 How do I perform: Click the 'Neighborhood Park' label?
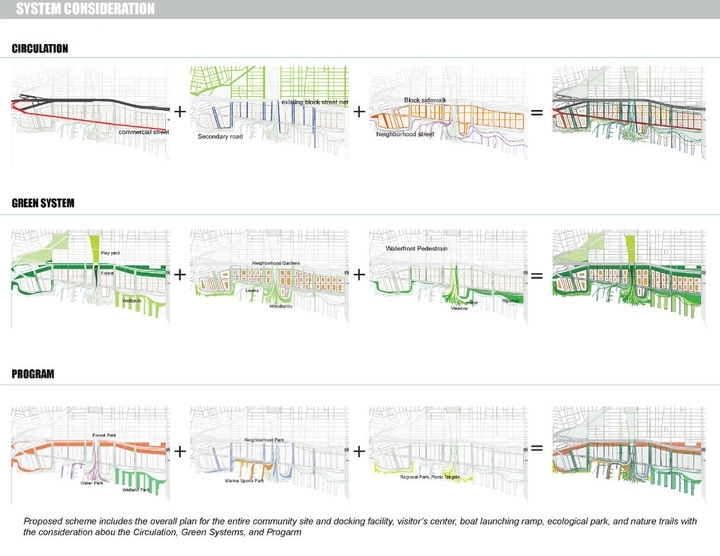[x=264, y=440]
